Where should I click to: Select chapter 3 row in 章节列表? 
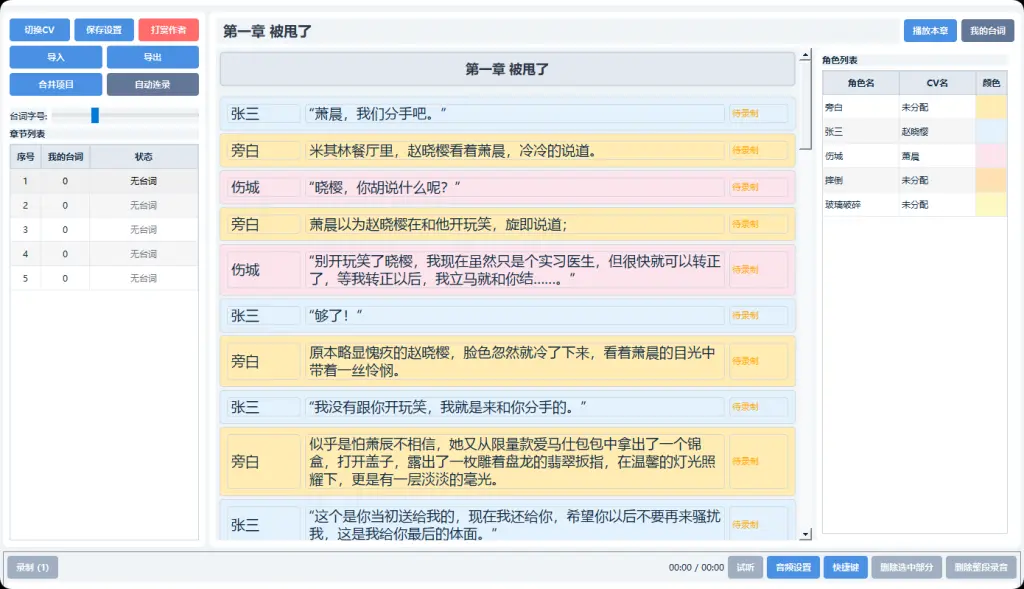pyautogui.click(x=104, y=229)
